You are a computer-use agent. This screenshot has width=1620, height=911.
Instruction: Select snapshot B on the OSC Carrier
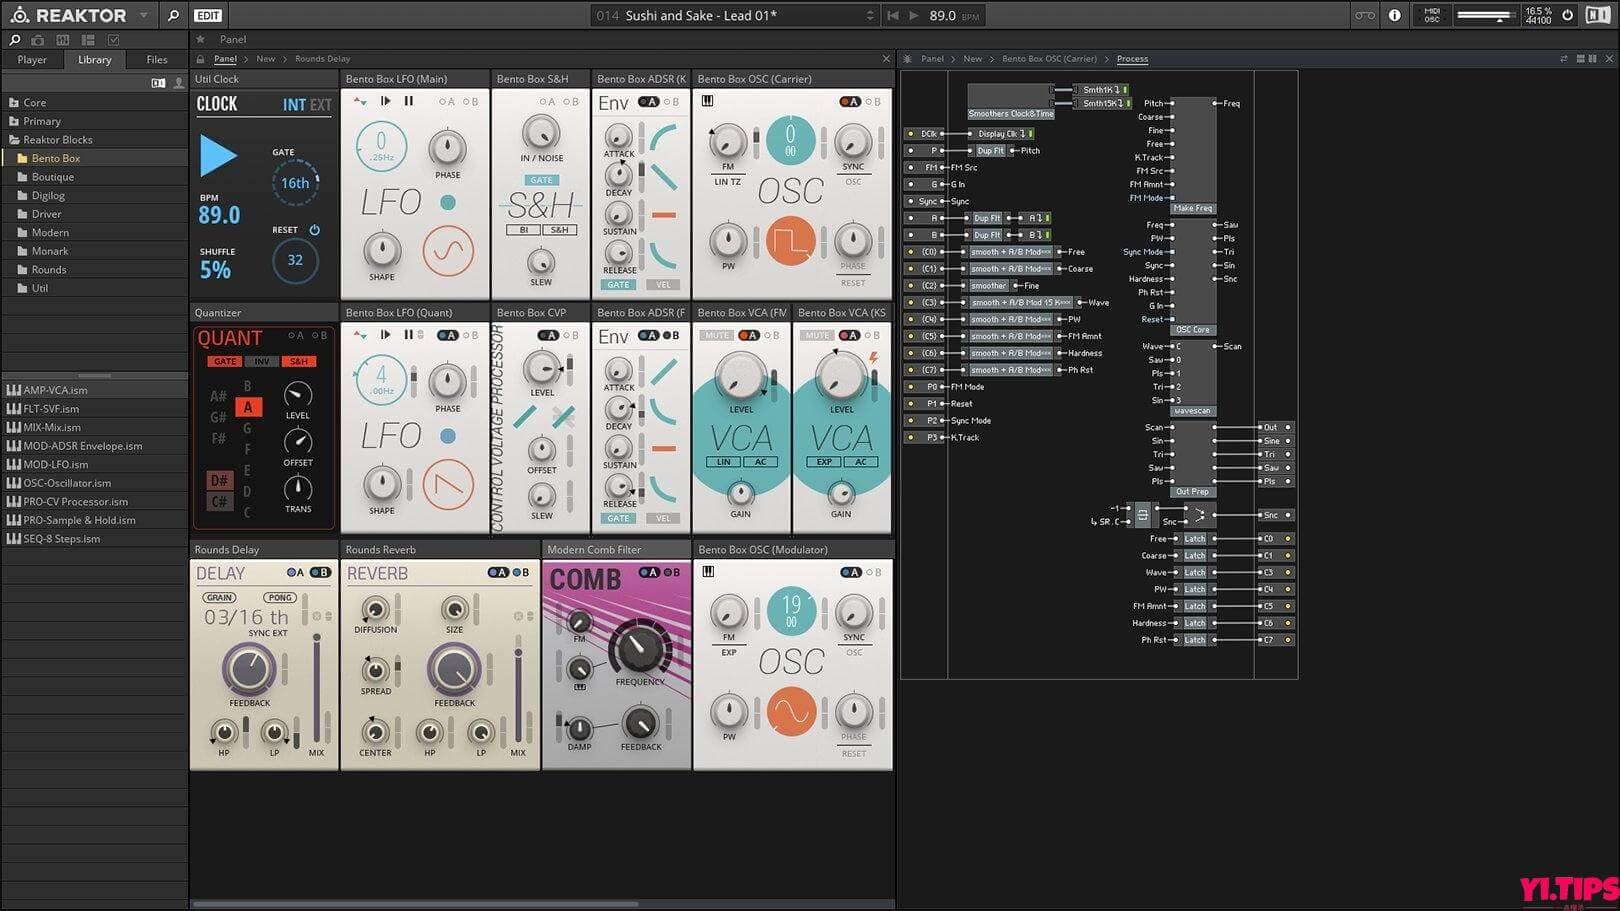click(x=876, y=100)
